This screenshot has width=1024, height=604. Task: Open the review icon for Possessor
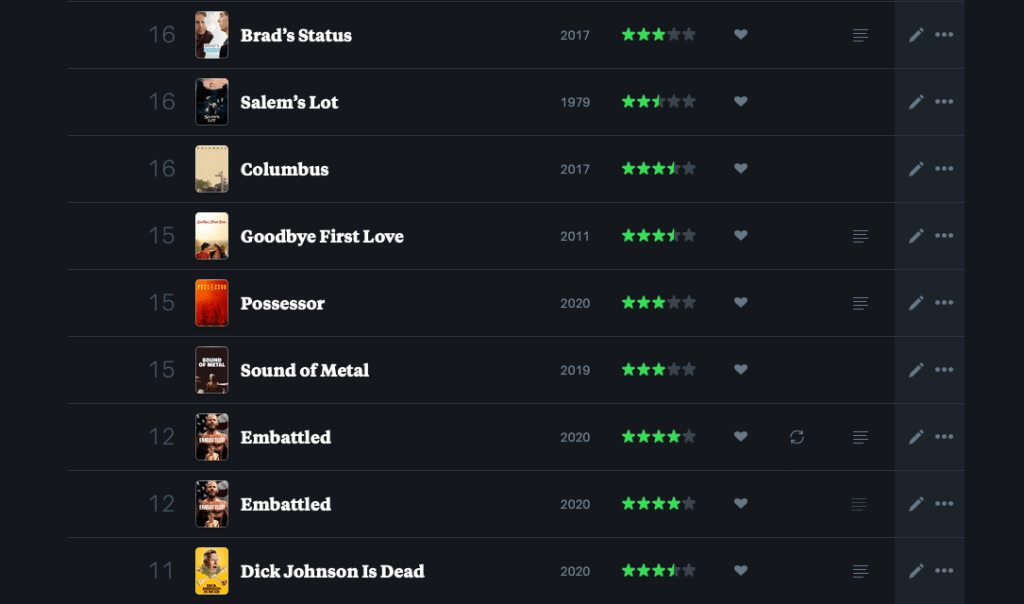coord(860,303)
